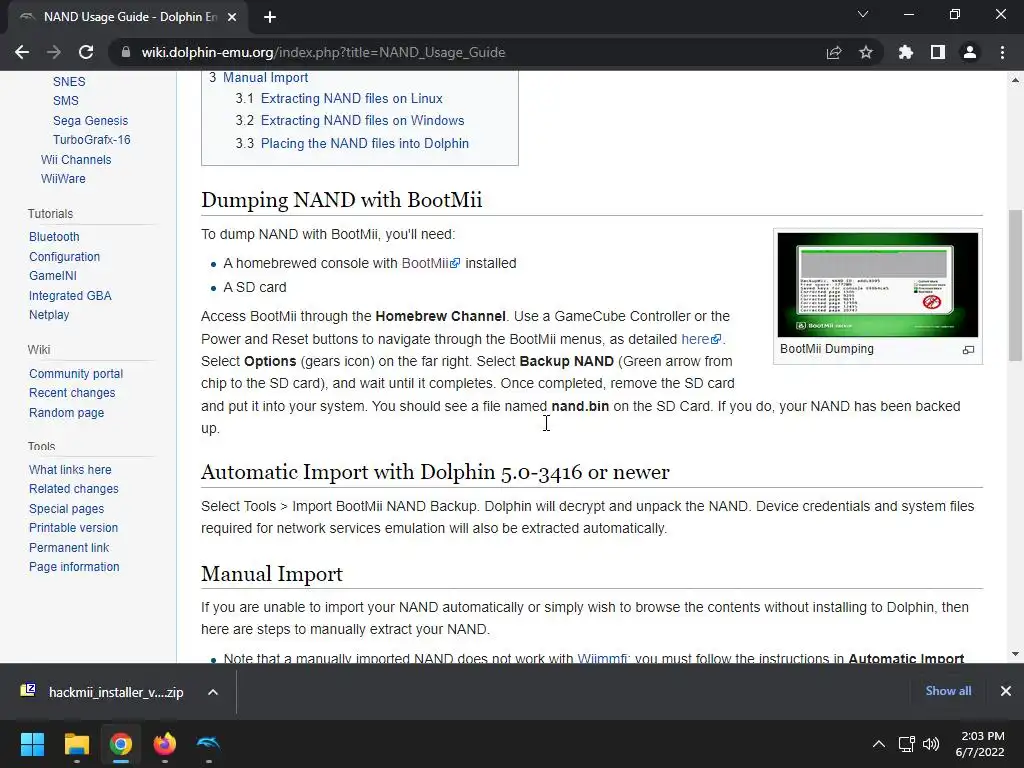Open WiiWare sidebar link
This screenshot has height=768, width=1024.
63,179
